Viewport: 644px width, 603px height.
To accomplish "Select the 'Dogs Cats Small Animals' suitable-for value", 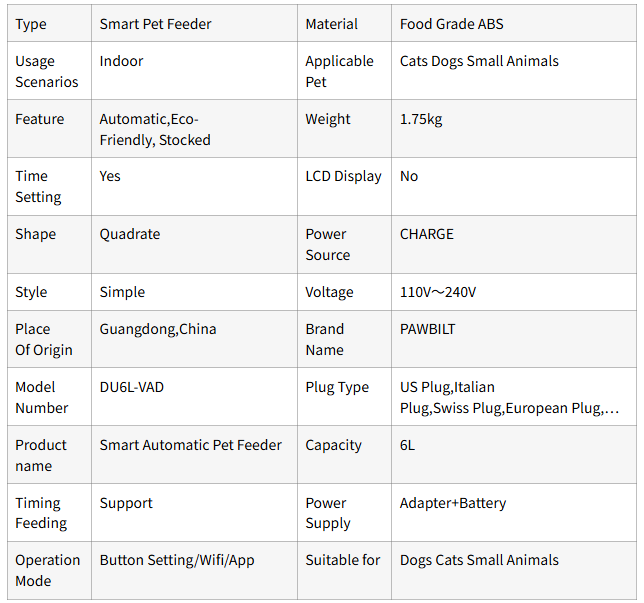I will pyautogui.click(x=479, y=560).
